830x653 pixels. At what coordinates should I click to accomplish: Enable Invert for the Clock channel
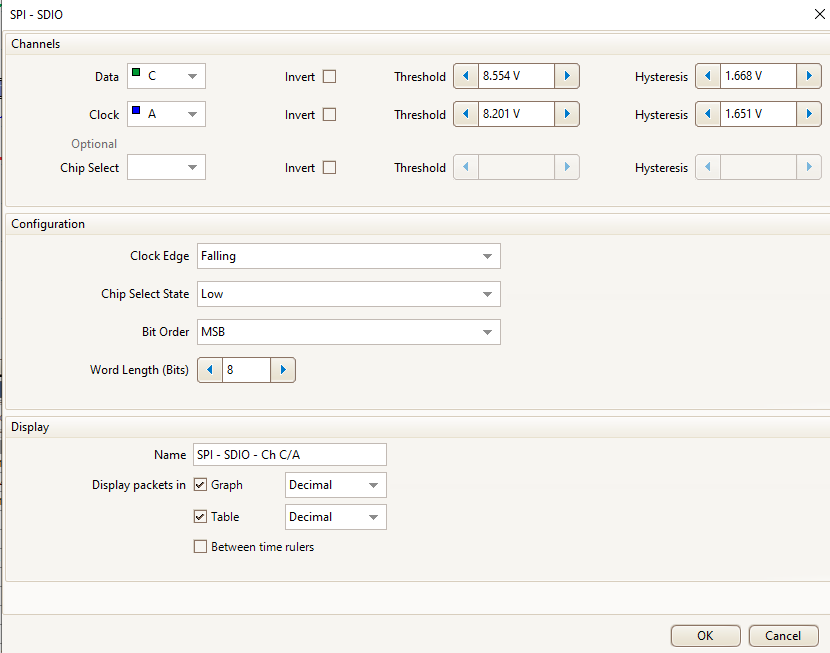coord(329,115)
